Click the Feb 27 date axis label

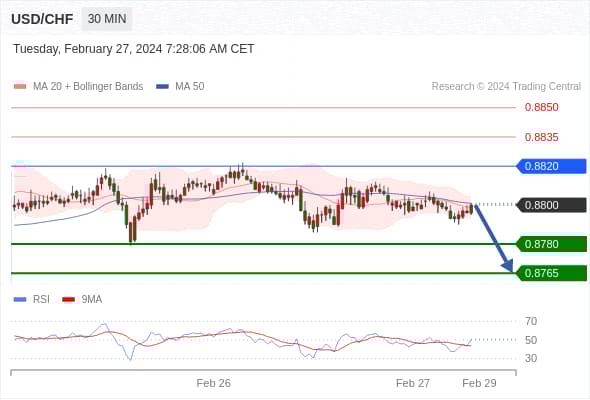point(413,383)
